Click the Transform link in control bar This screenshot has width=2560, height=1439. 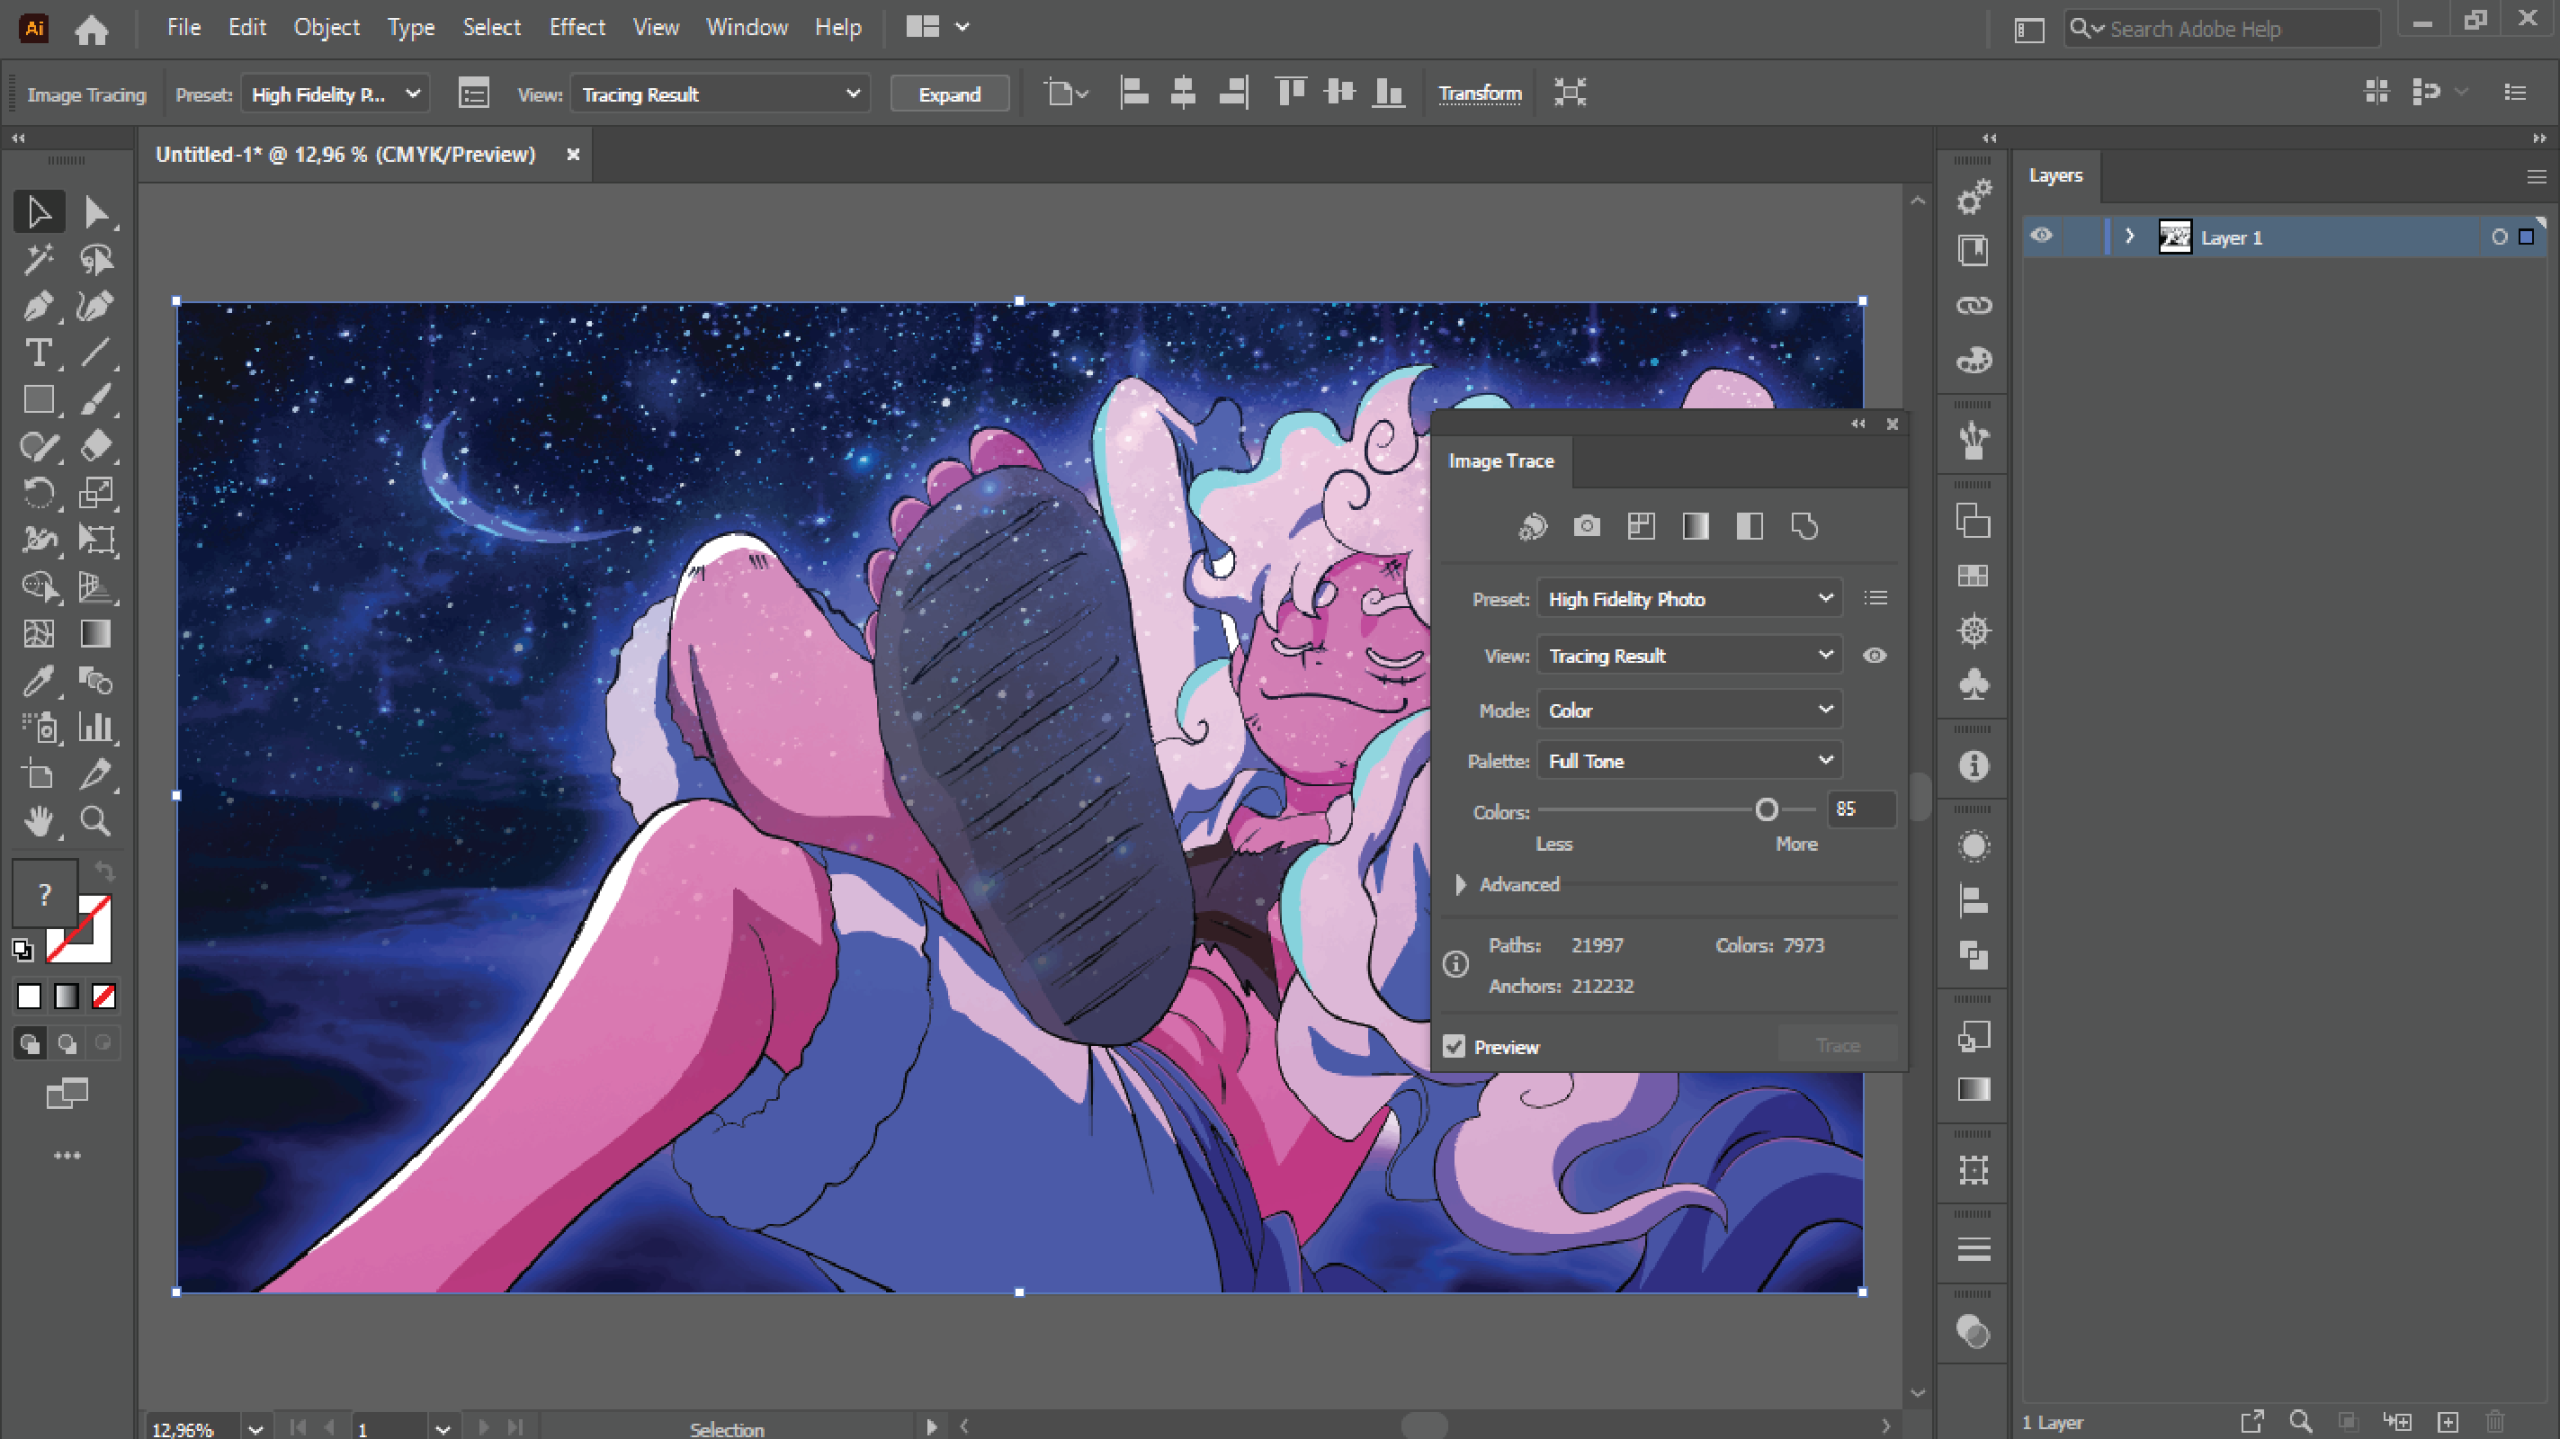(x=1479, y=93)
